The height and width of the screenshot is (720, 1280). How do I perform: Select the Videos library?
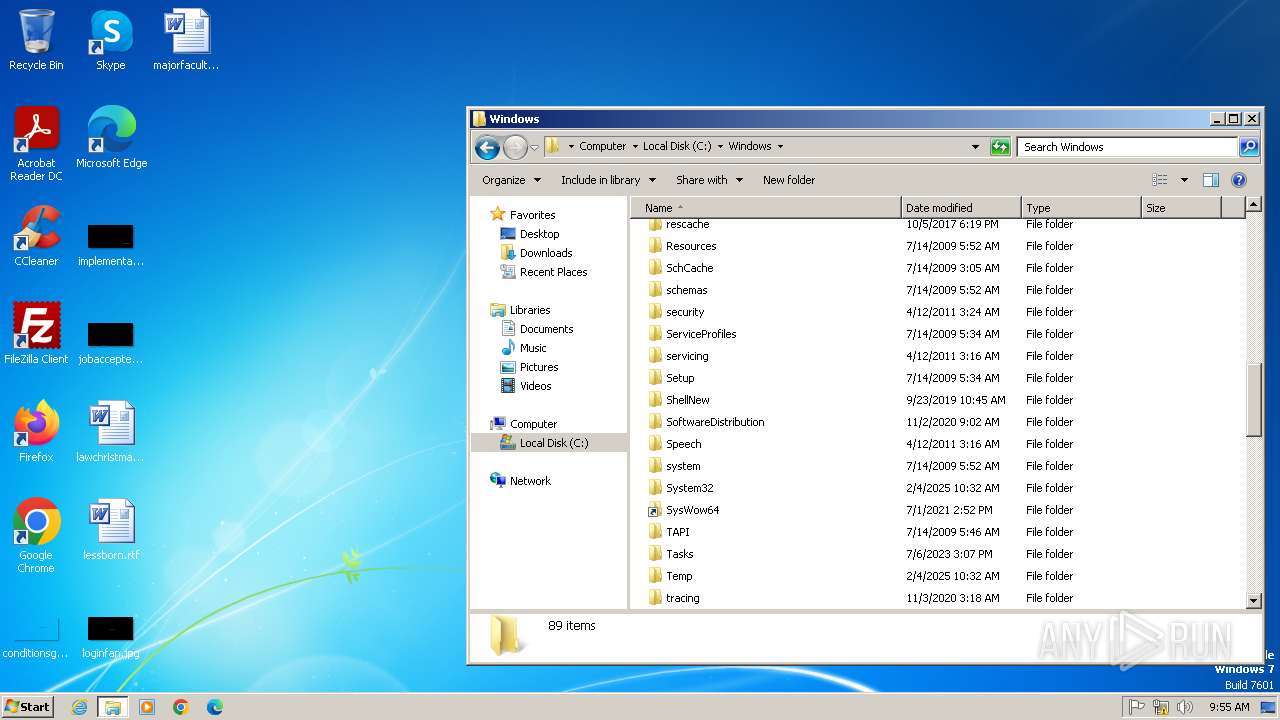point(535,386)
